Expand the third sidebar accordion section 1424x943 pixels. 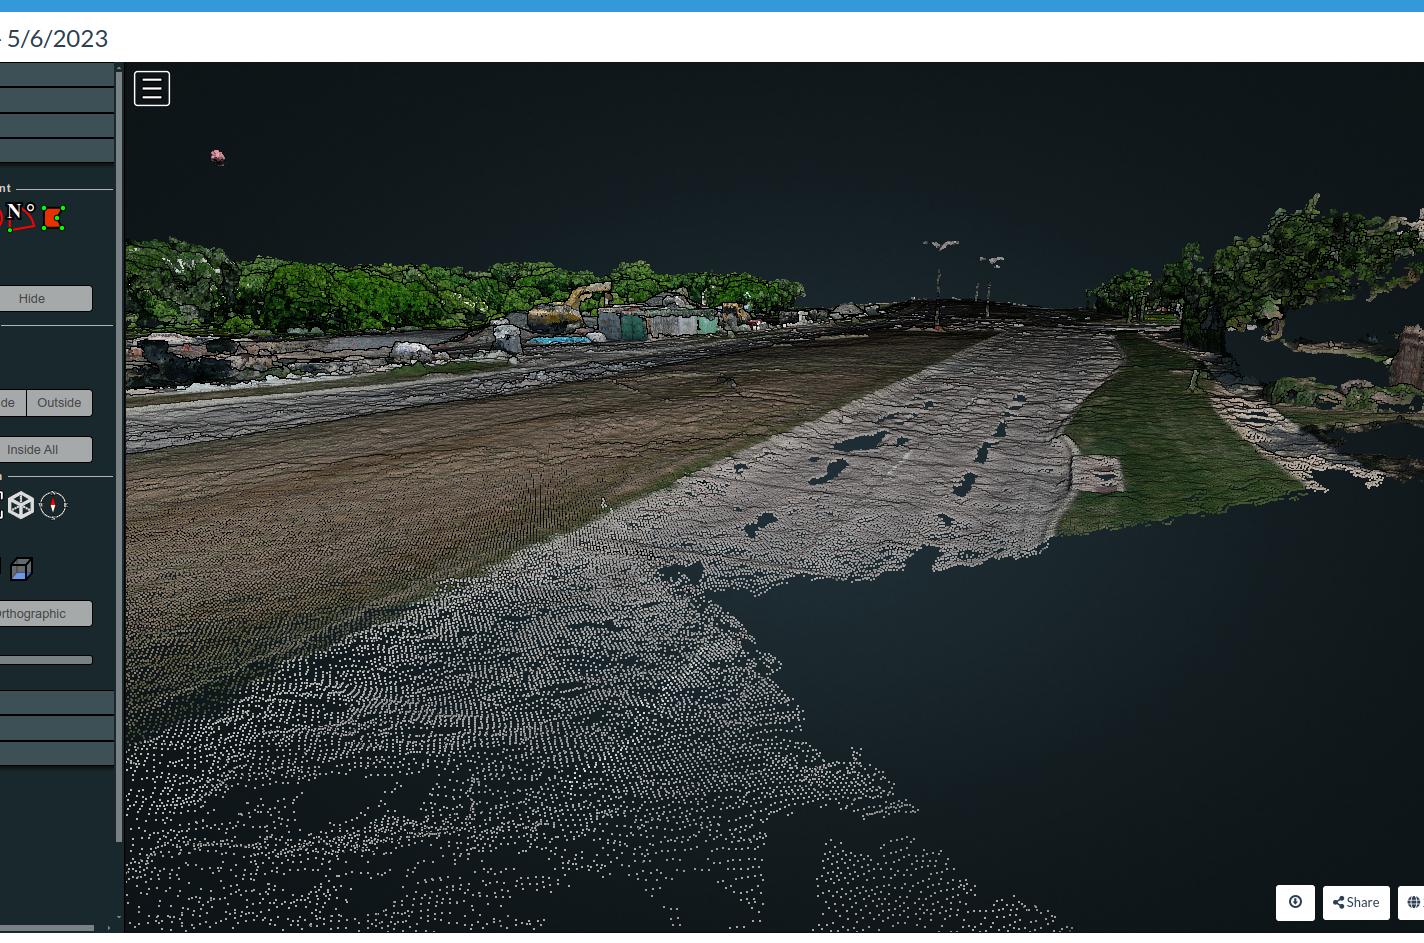[56, 125]
